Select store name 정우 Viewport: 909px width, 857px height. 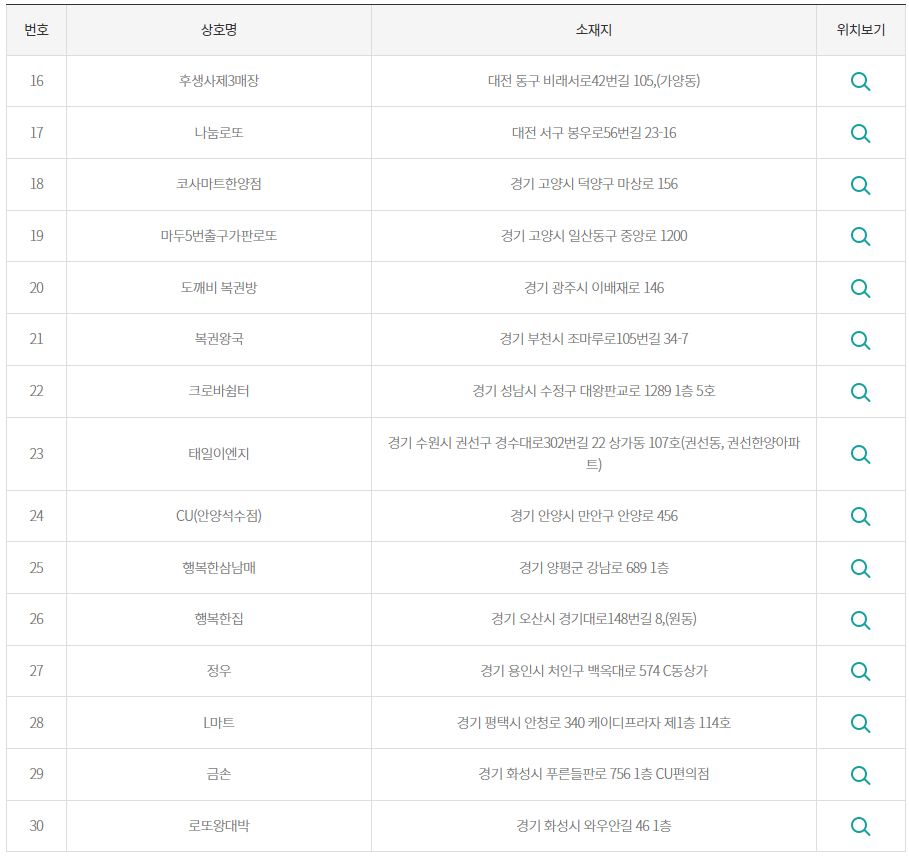pos(219,671)
